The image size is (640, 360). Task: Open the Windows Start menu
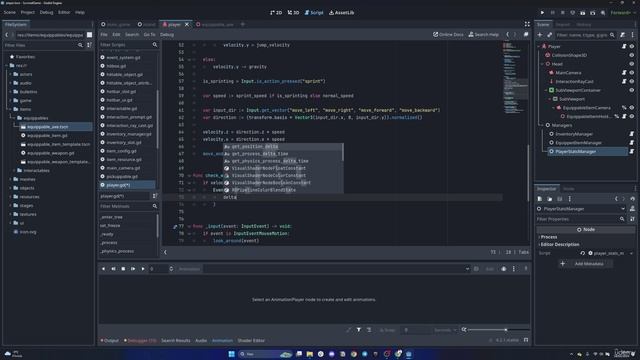pos(231,354)
